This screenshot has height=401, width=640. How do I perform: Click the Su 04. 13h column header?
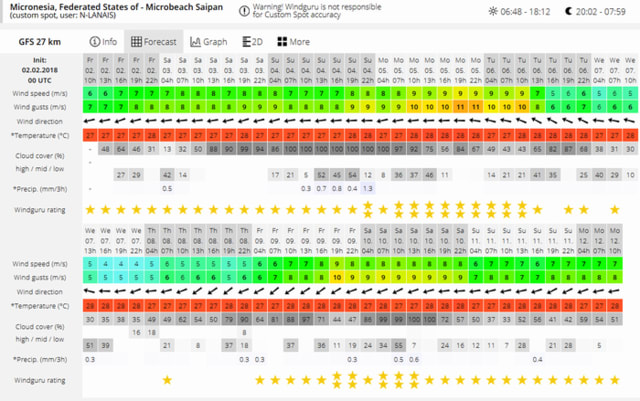pos(321,70)
